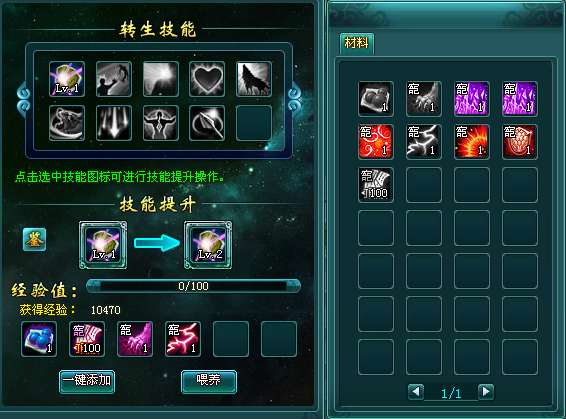This screenshot has height=419, width=566.
Task: Select the red shield pet material
Action: coord(520,142)
